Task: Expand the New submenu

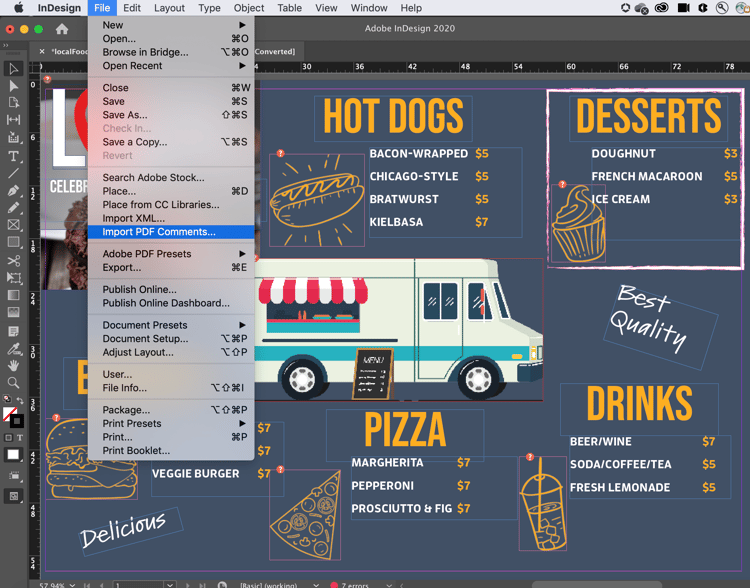Action: tap(171, 25)
